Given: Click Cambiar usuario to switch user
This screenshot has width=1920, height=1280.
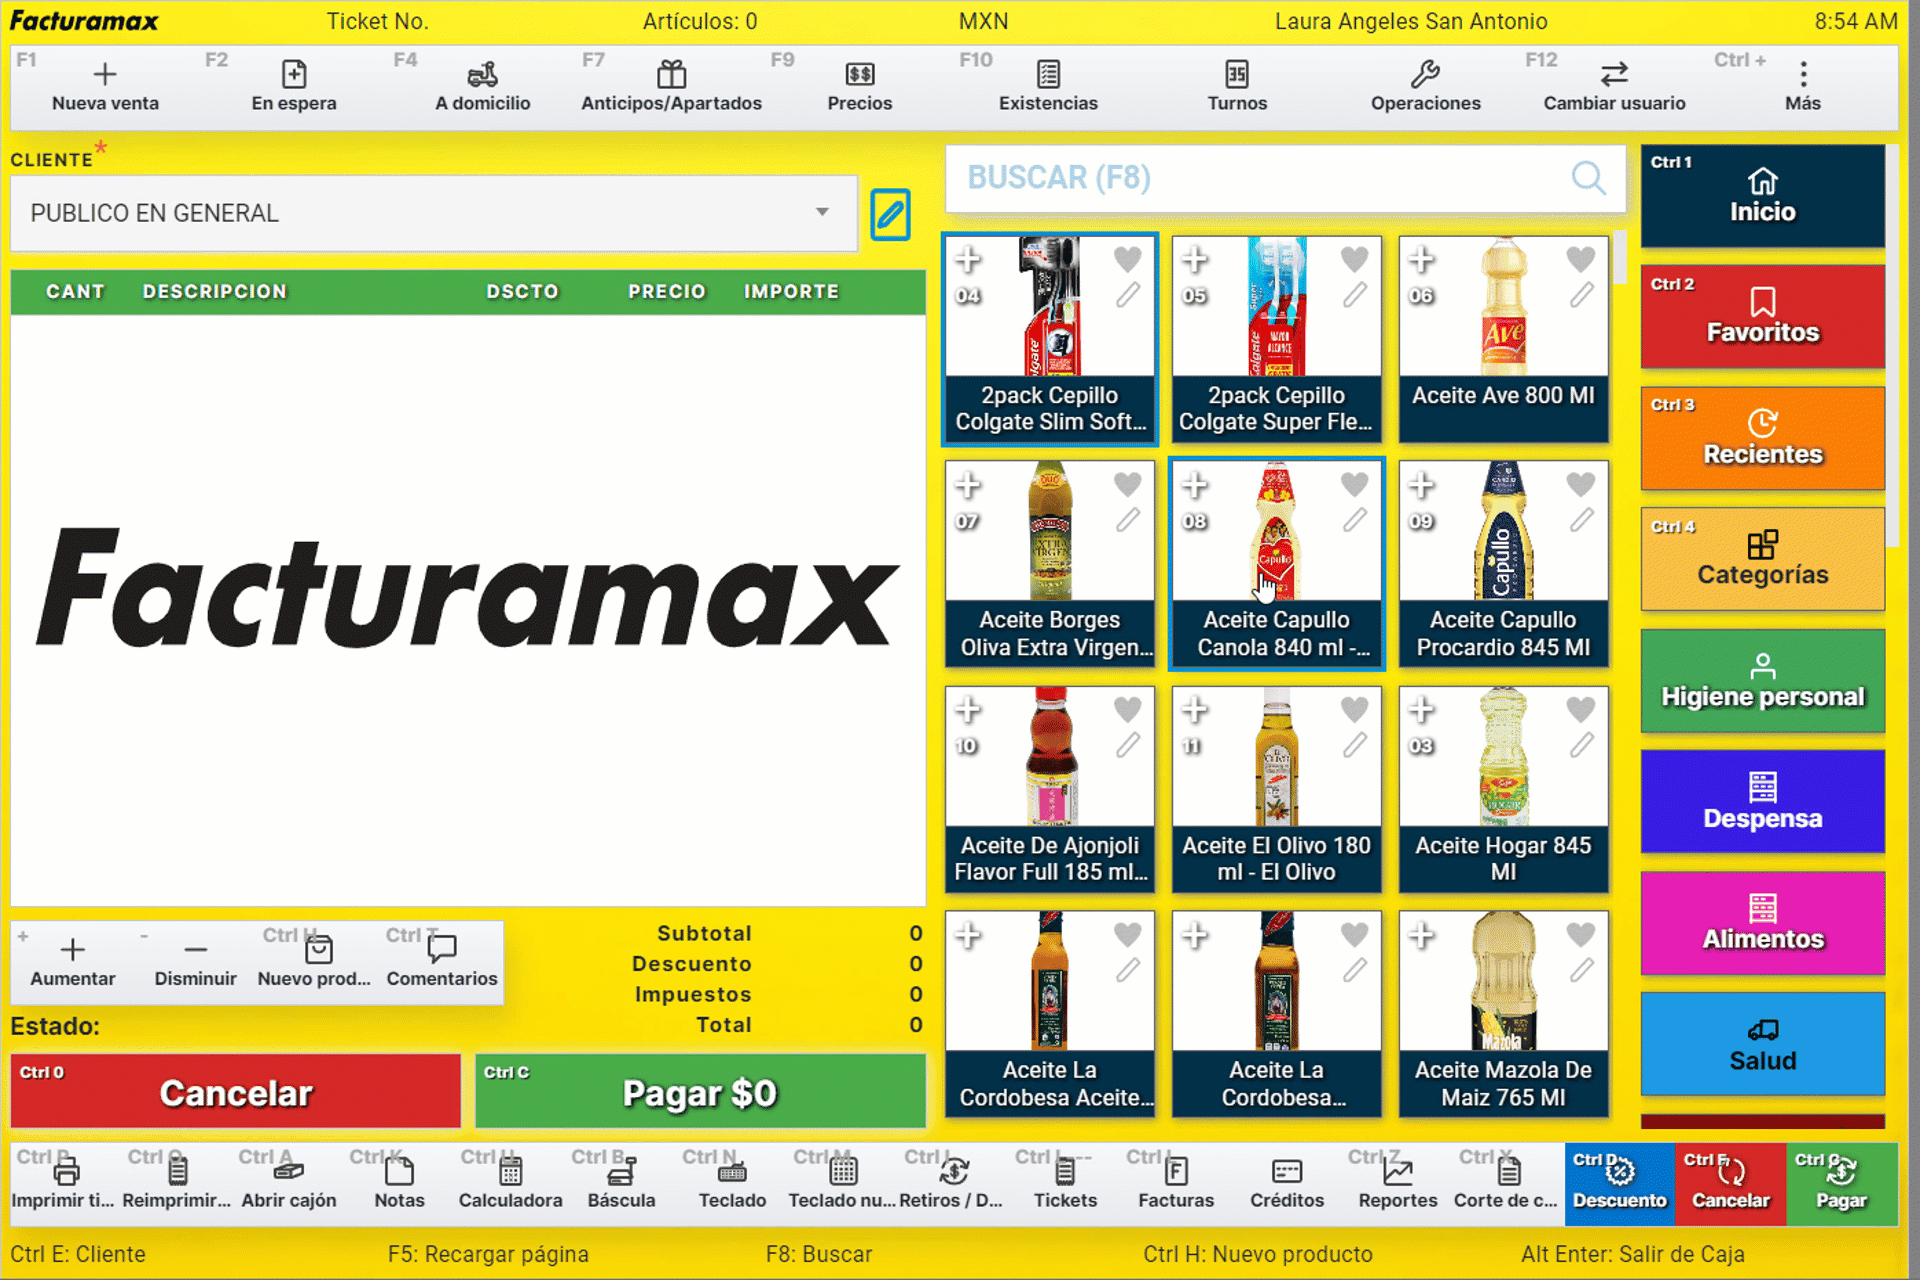Looking at the screenshot, I should [x=1615, y=87].
